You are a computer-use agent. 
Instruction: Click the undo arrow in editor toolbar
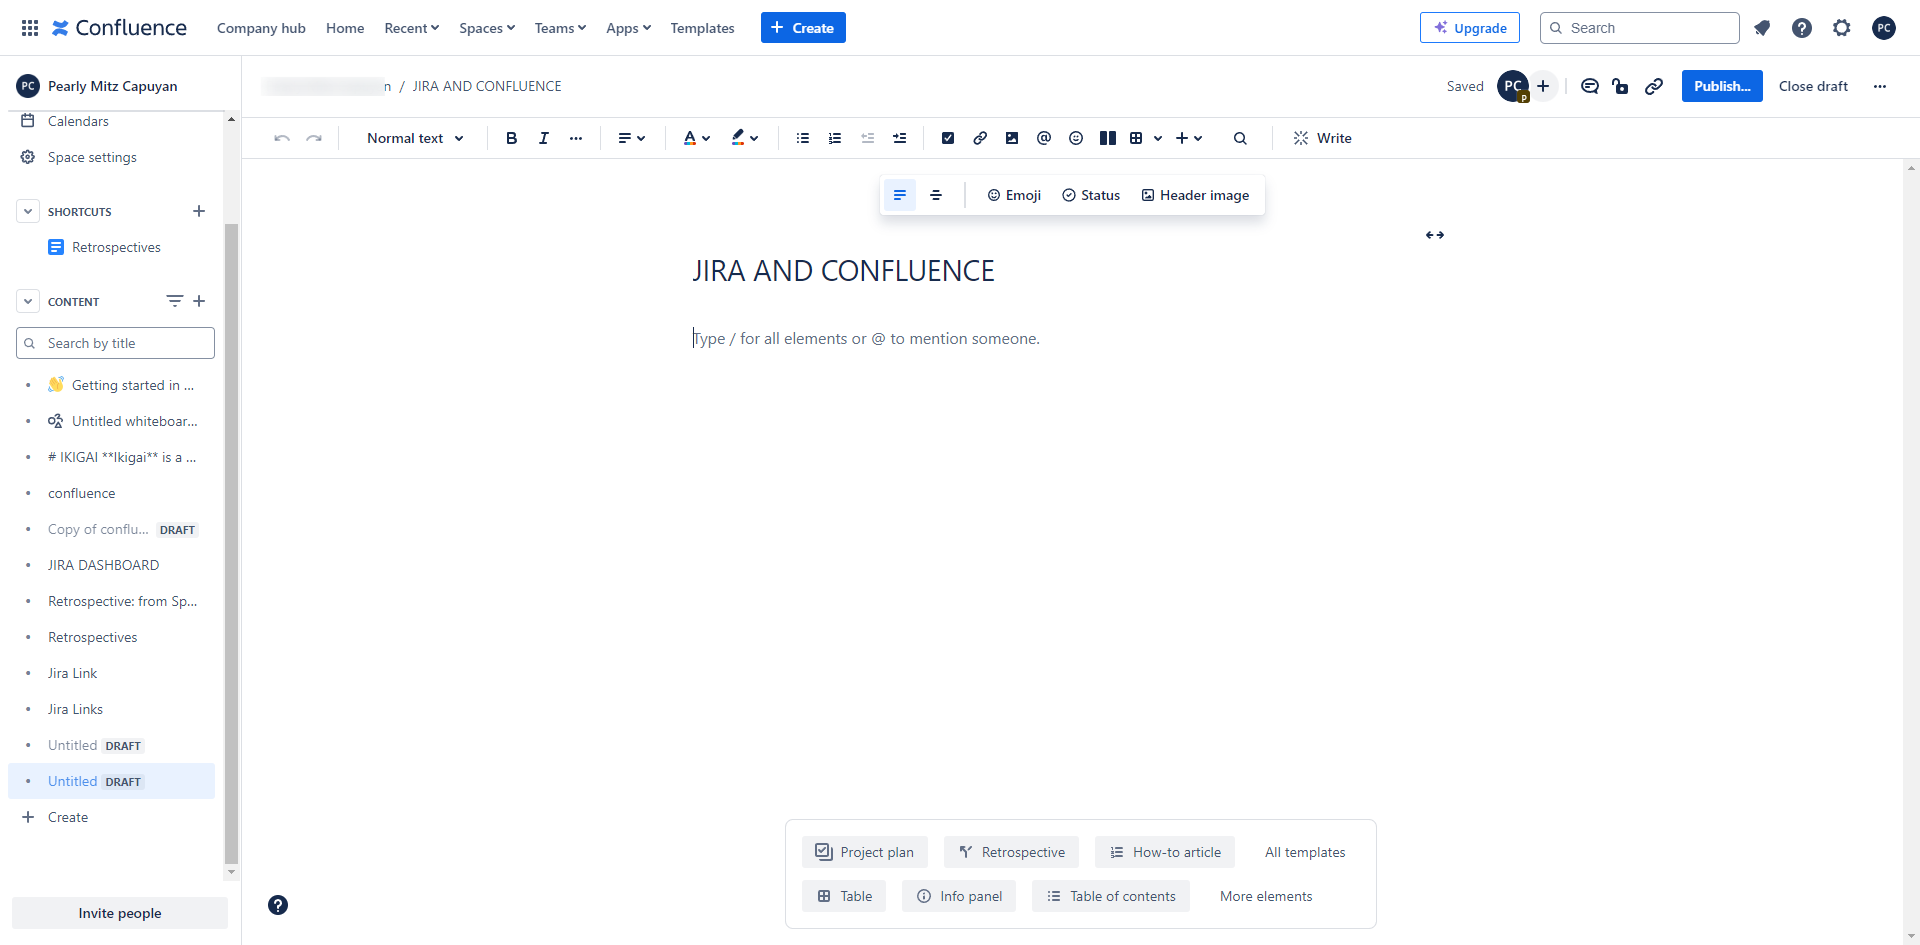tap(282, 138)
